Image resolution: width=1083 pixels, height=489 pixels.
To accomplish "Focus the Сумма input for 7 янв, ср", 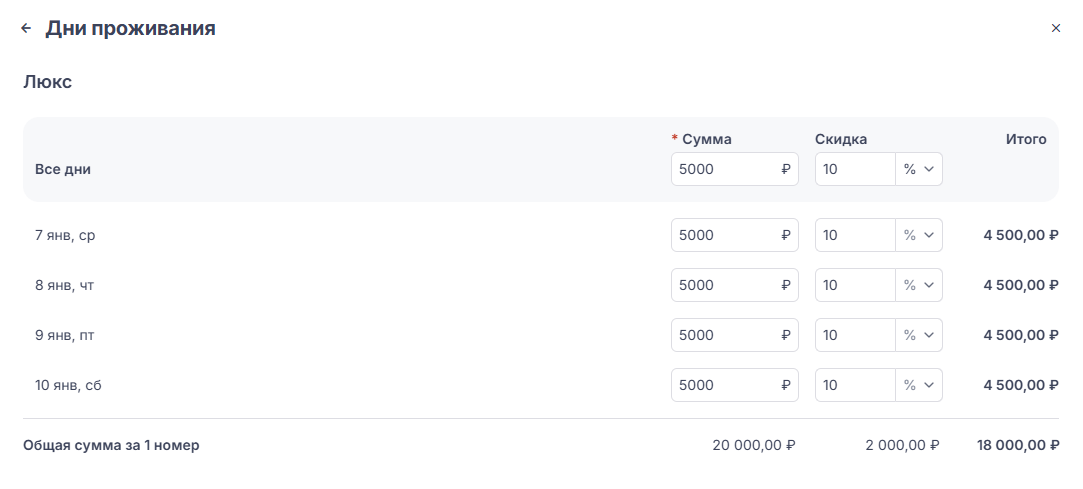I will 724,235.
